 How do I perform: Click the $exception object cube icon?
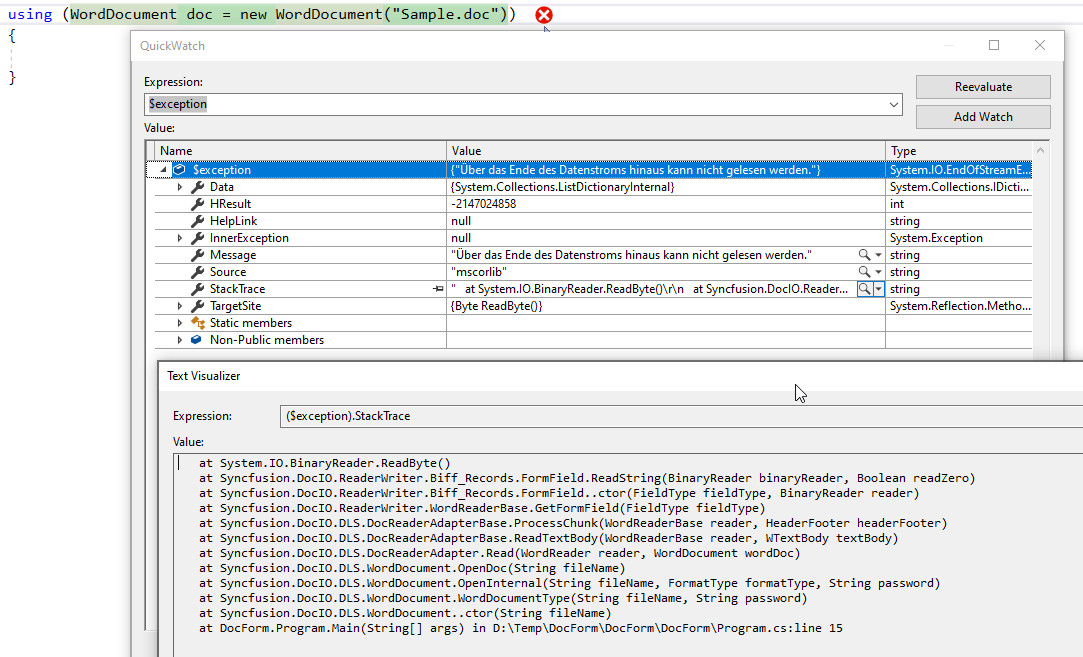click(180, 170)
